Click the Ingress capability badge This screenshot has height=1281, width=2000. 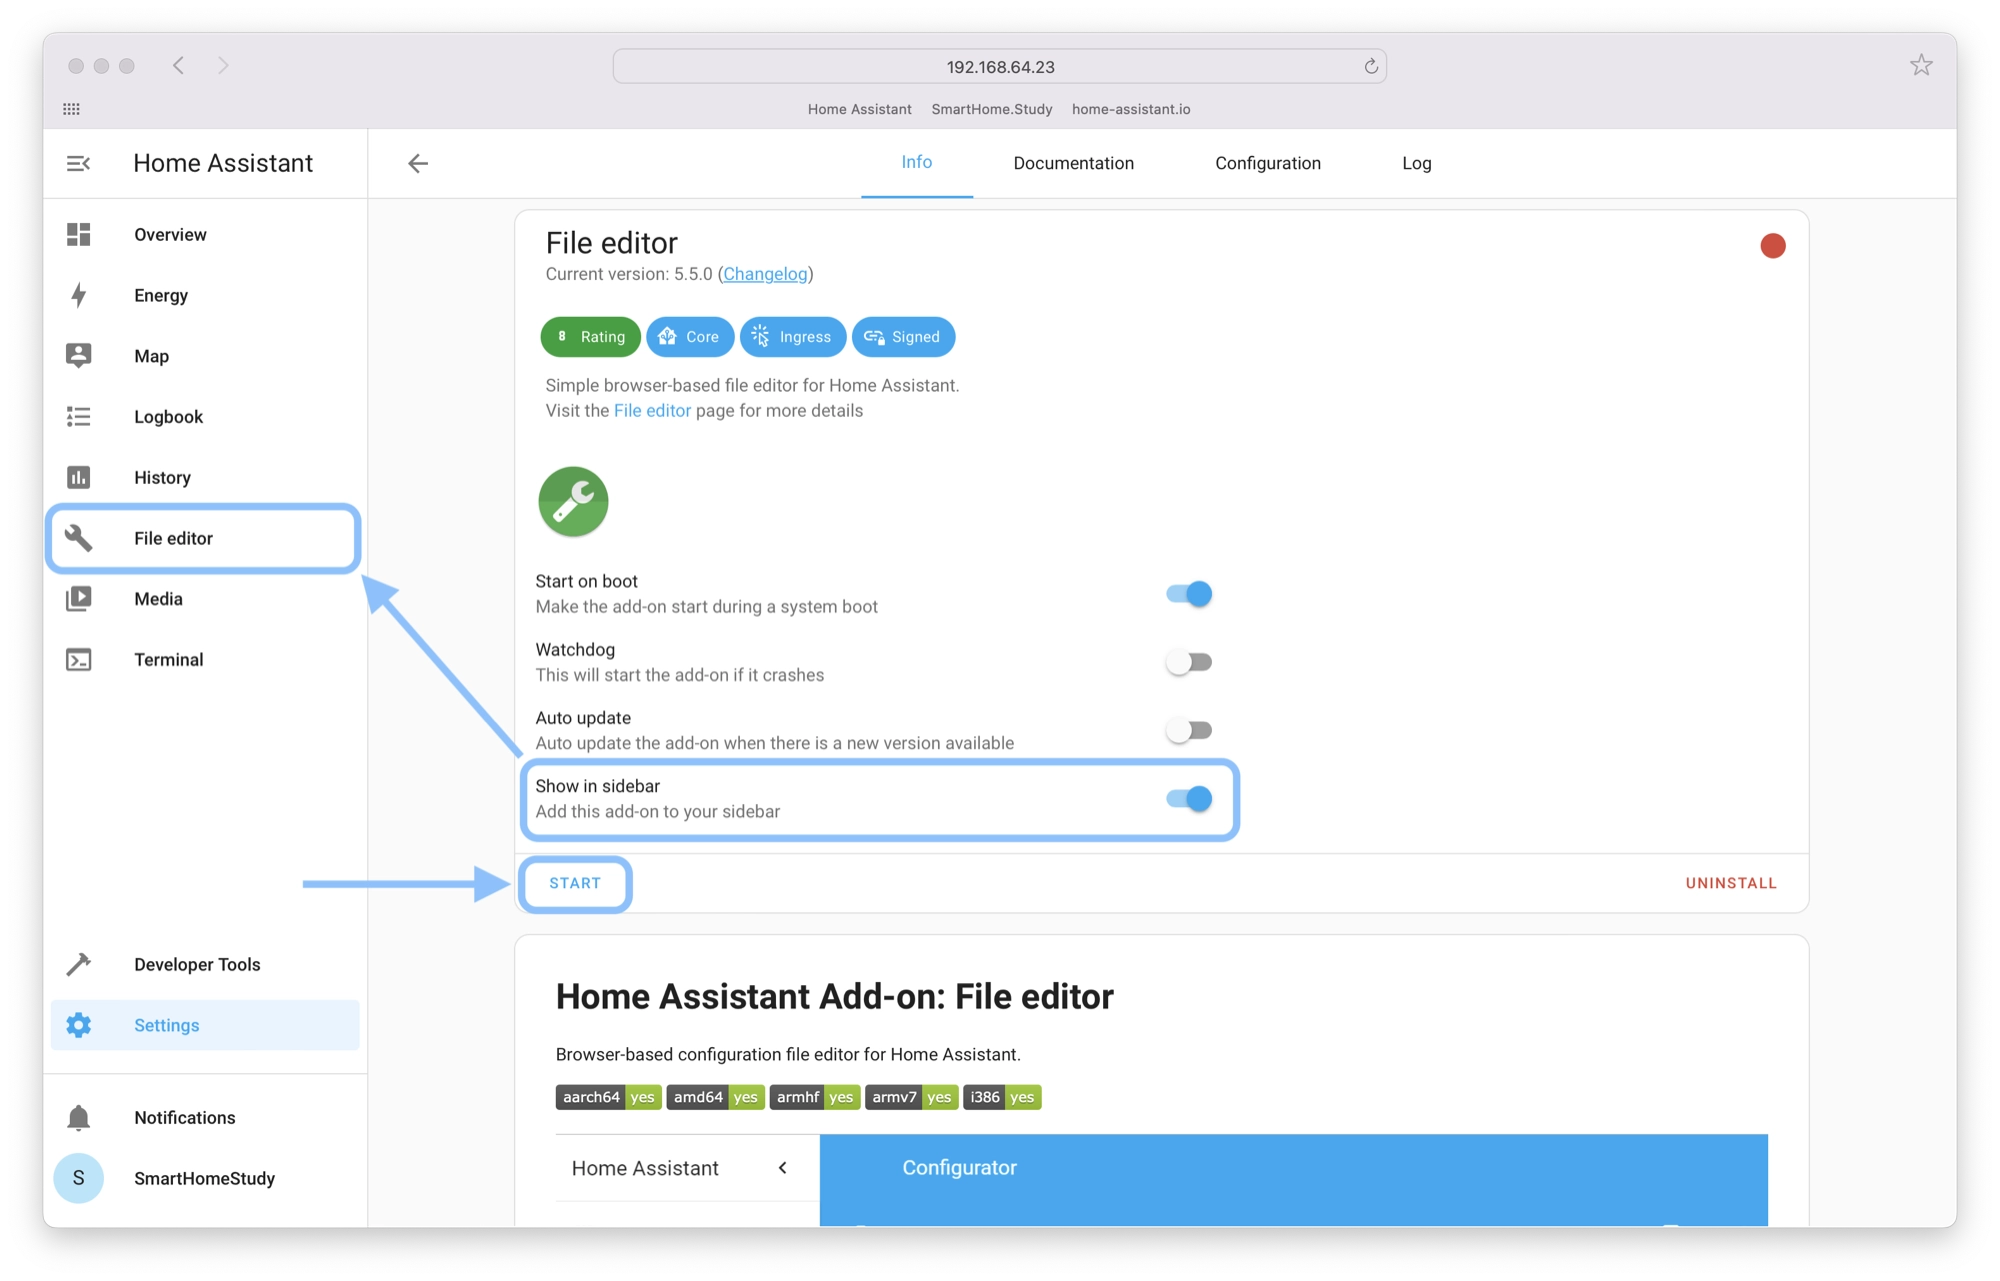point(792,337)
